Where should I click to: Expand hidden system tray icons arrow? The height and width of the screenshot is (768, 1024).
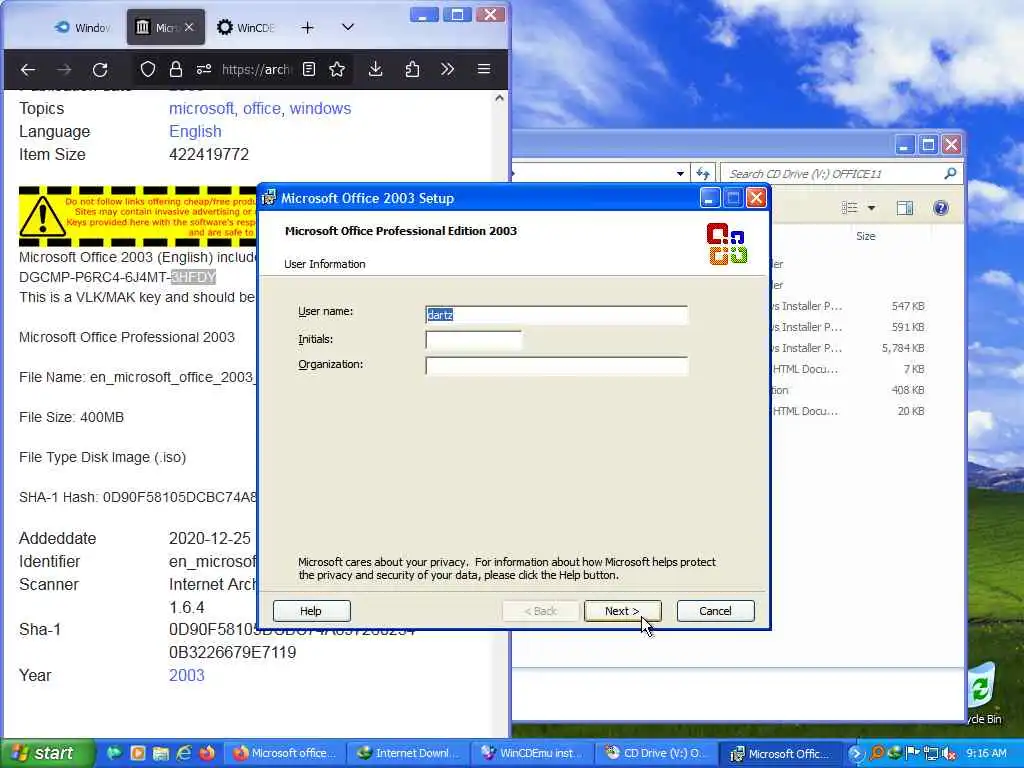click(x=856, y=754)
